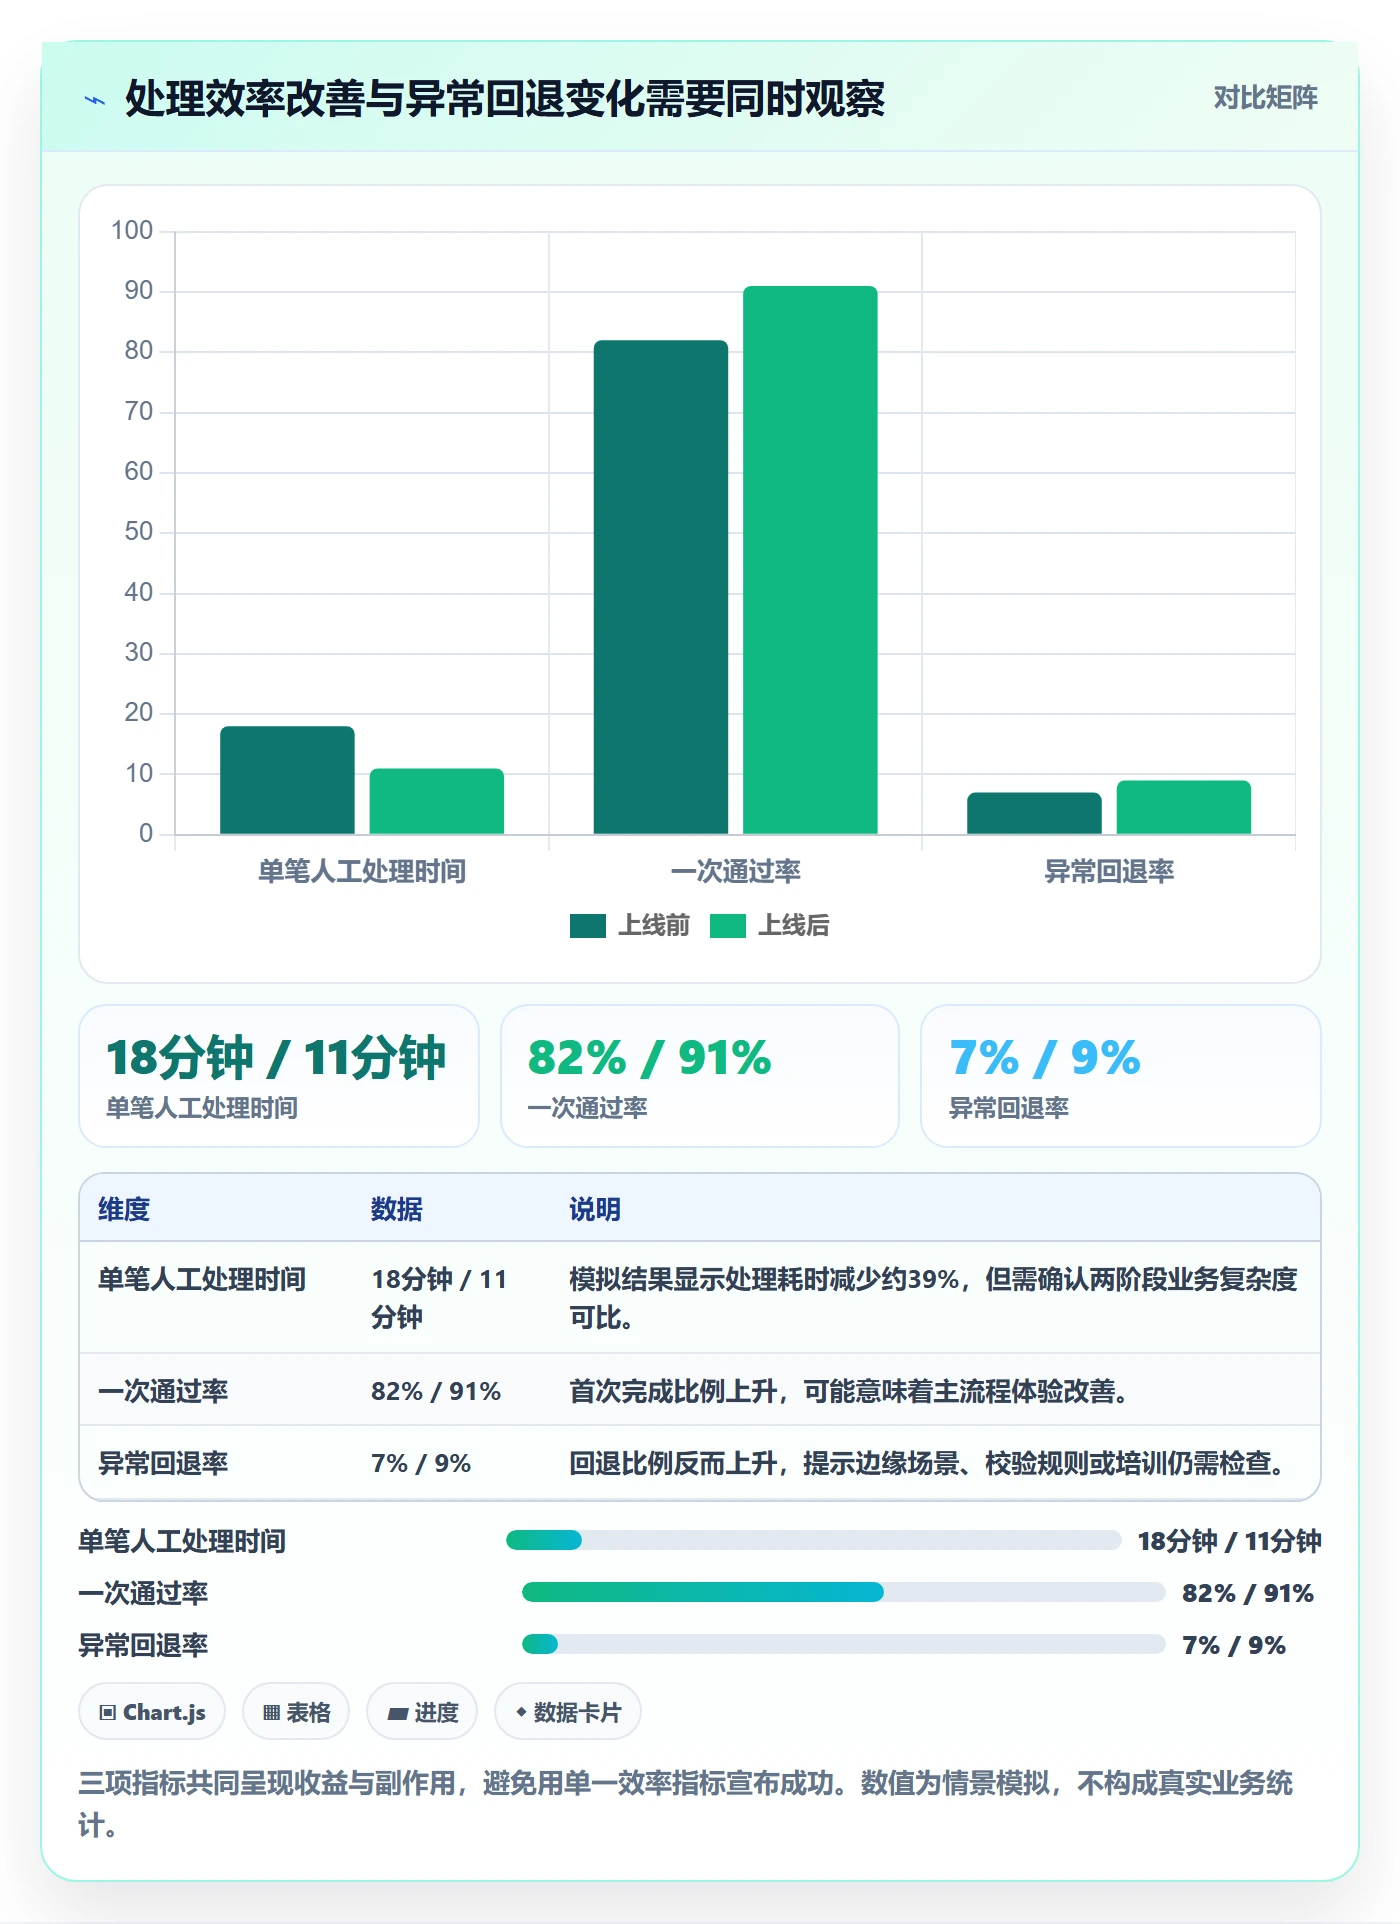Viewport: 1400px width, 1924px height.
Task: Select the 异常回退率 table row name
Action: tap(163, 1463)
